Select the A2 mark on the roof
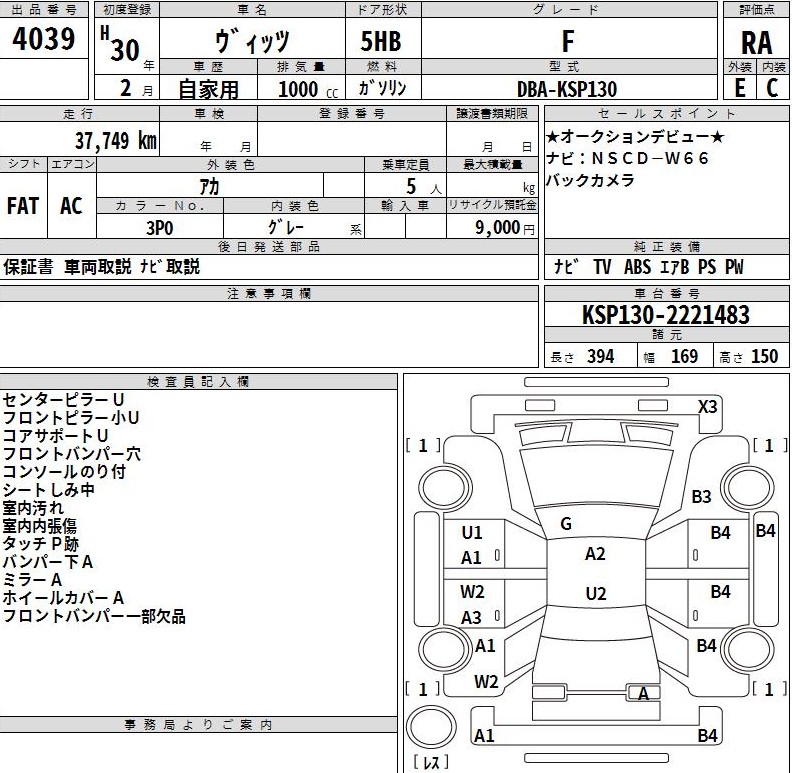The width and height of the screenshot is (792, 773). [x=595, y=554]
